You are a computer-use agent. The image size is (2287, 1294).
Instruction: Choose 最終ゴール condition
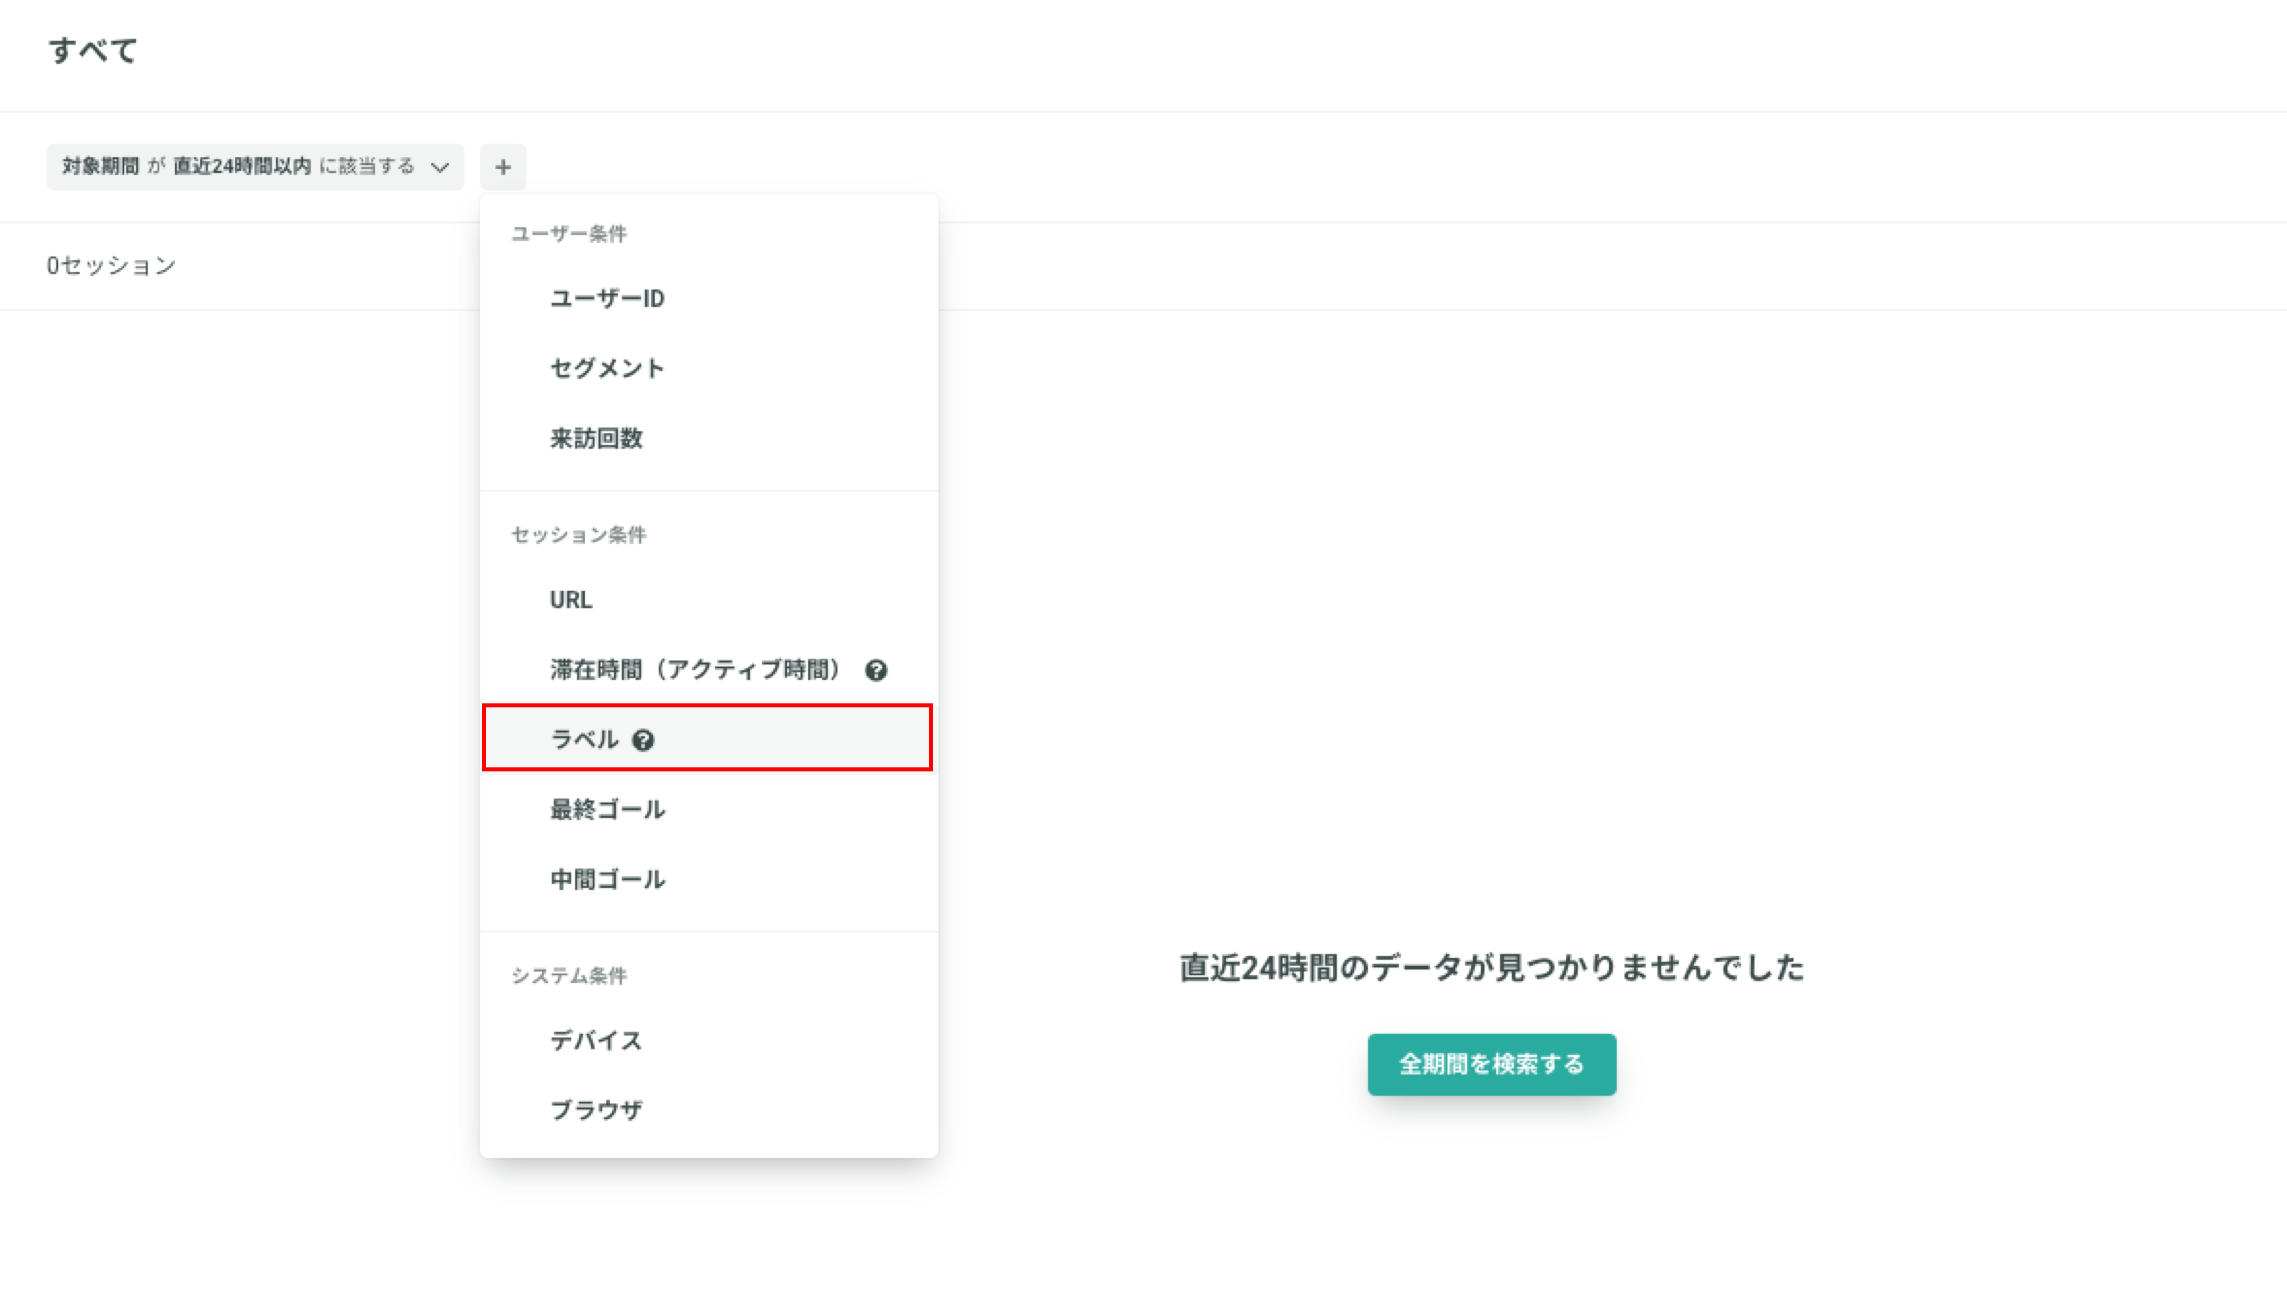coord(709,809)
